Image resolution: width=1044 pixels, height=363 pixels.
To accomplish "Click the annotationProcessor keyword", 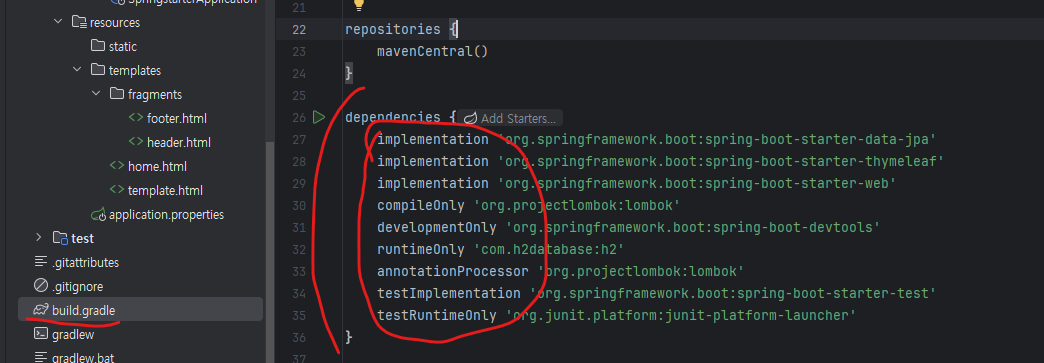I will coord(453,272).
